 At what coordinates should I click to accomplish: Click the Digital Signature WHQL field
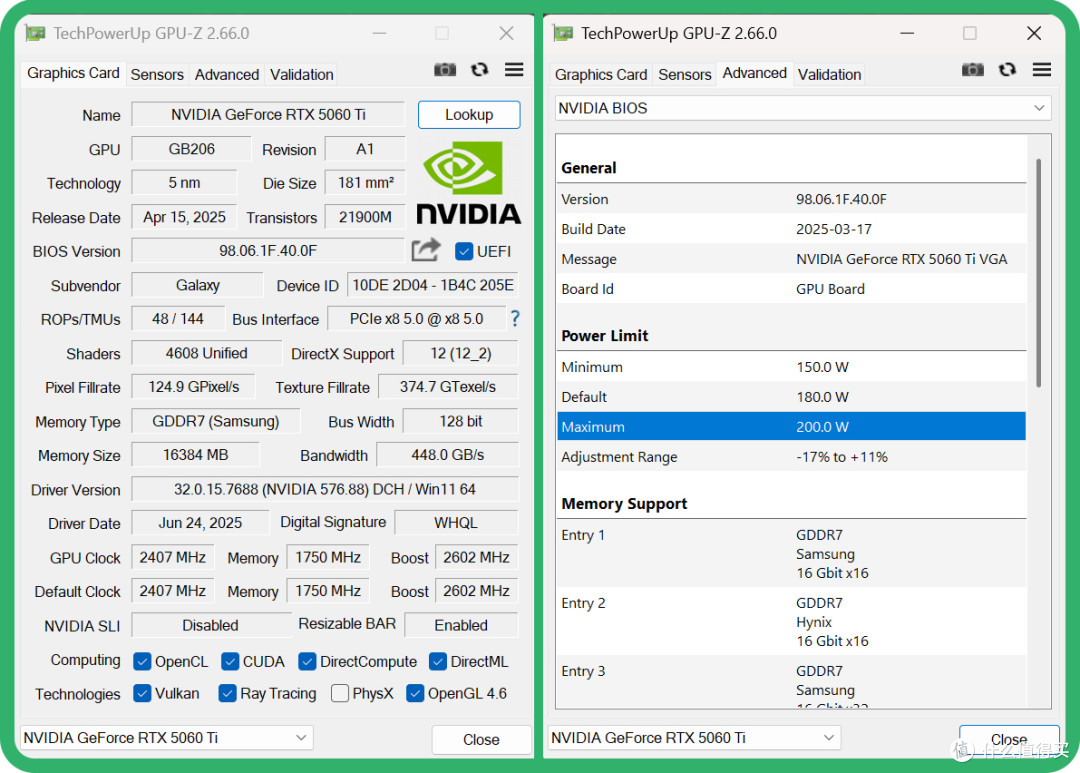point(455,522)
